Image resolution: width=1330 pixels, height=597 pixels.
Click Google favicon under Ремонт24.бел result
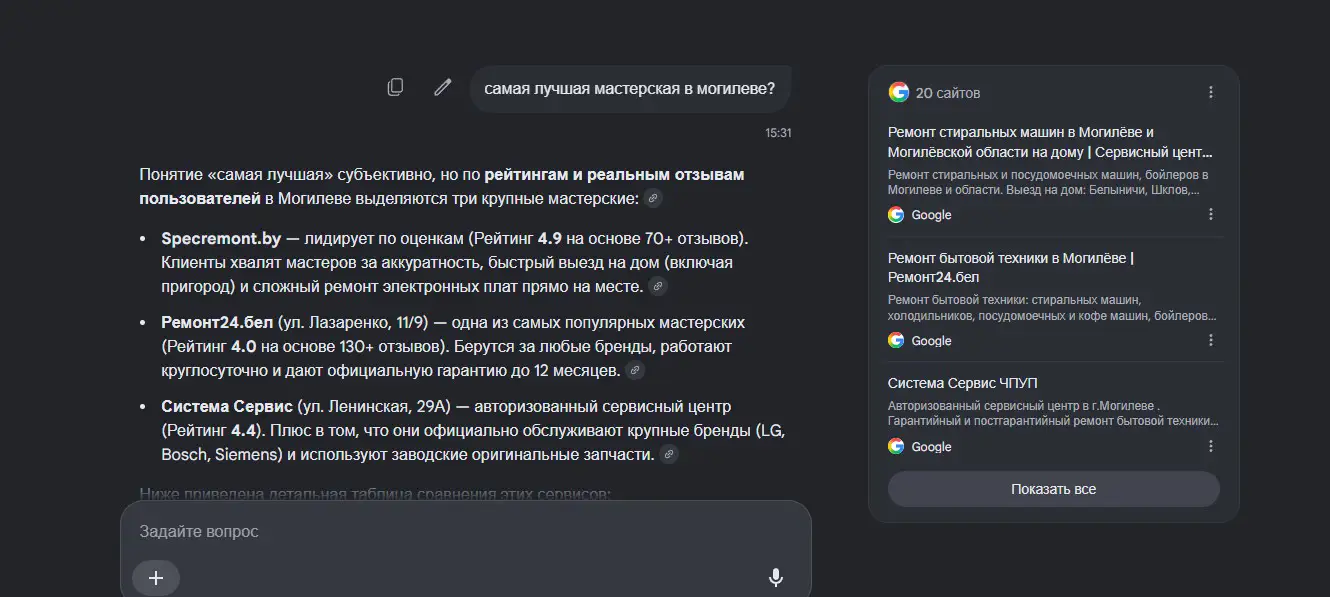(x=896, y=340)
